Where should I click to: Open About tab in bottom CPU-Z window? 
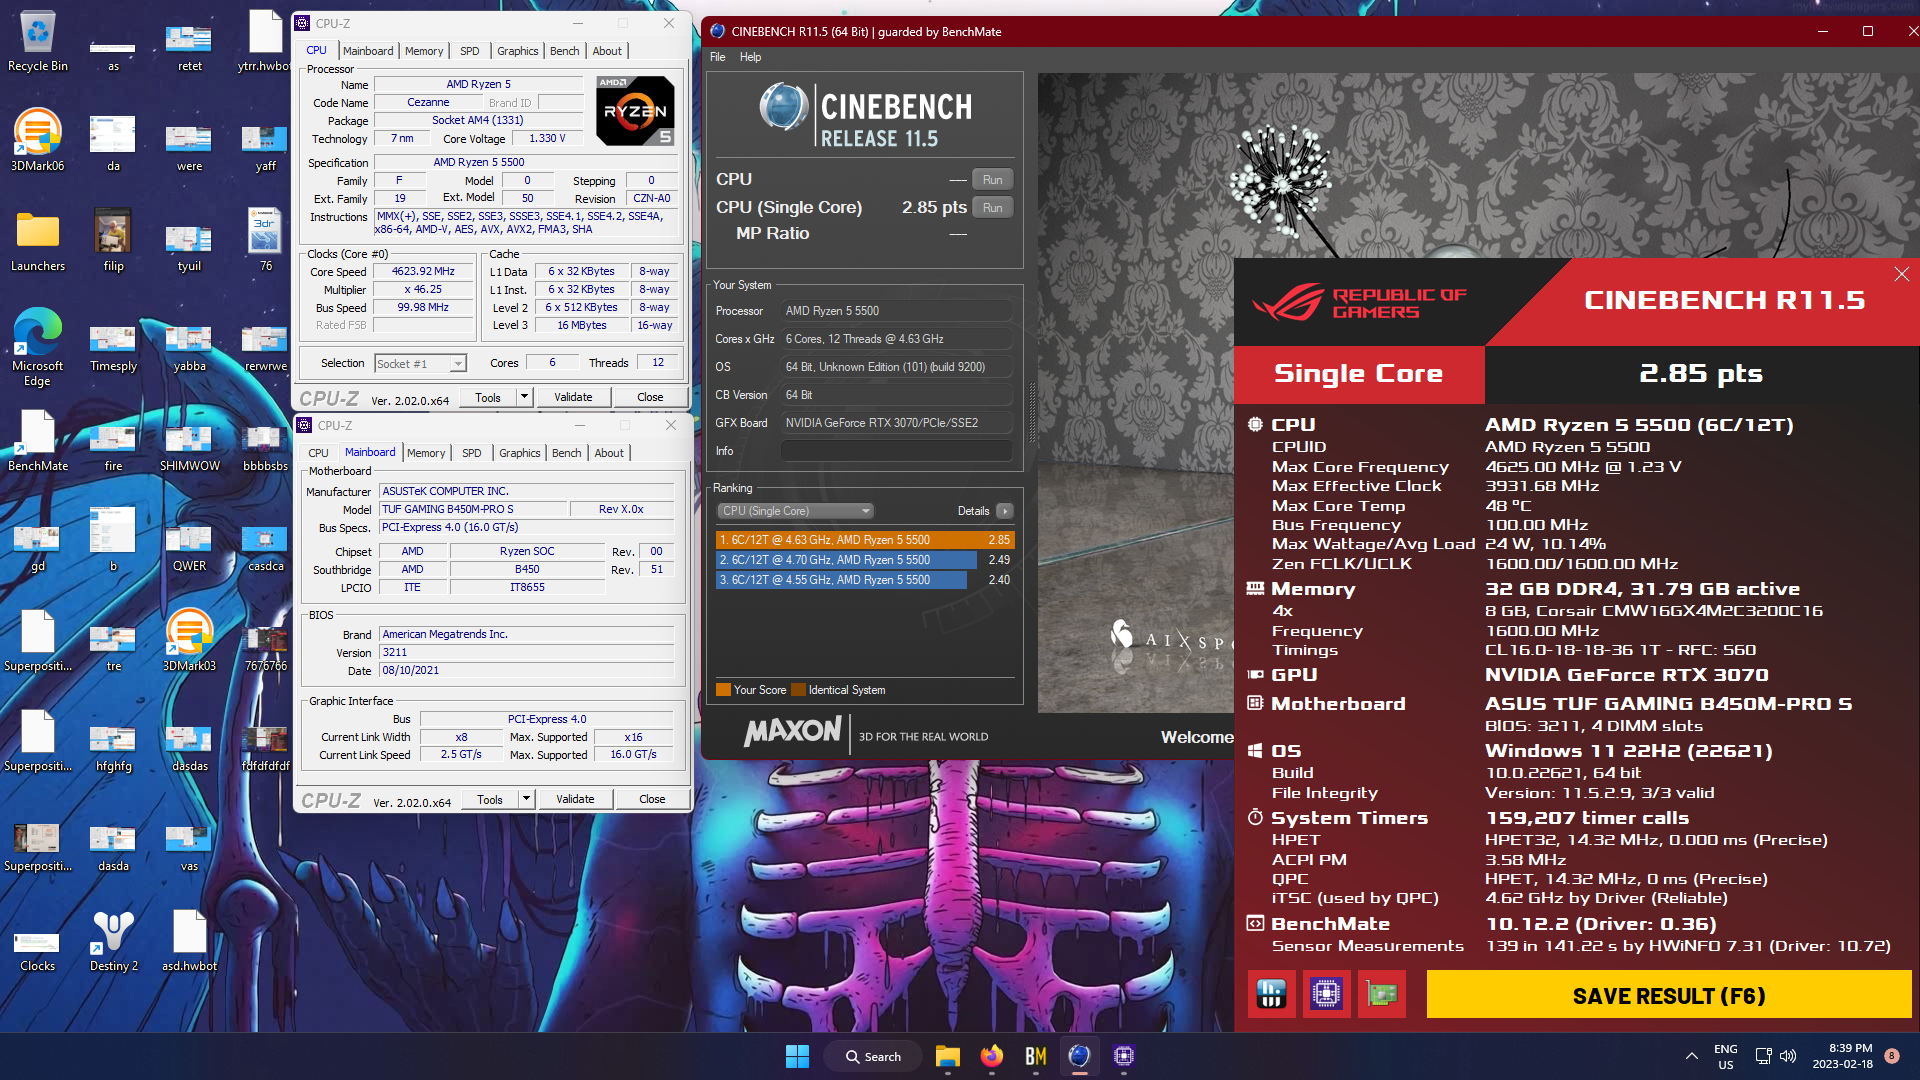point(609,453)
